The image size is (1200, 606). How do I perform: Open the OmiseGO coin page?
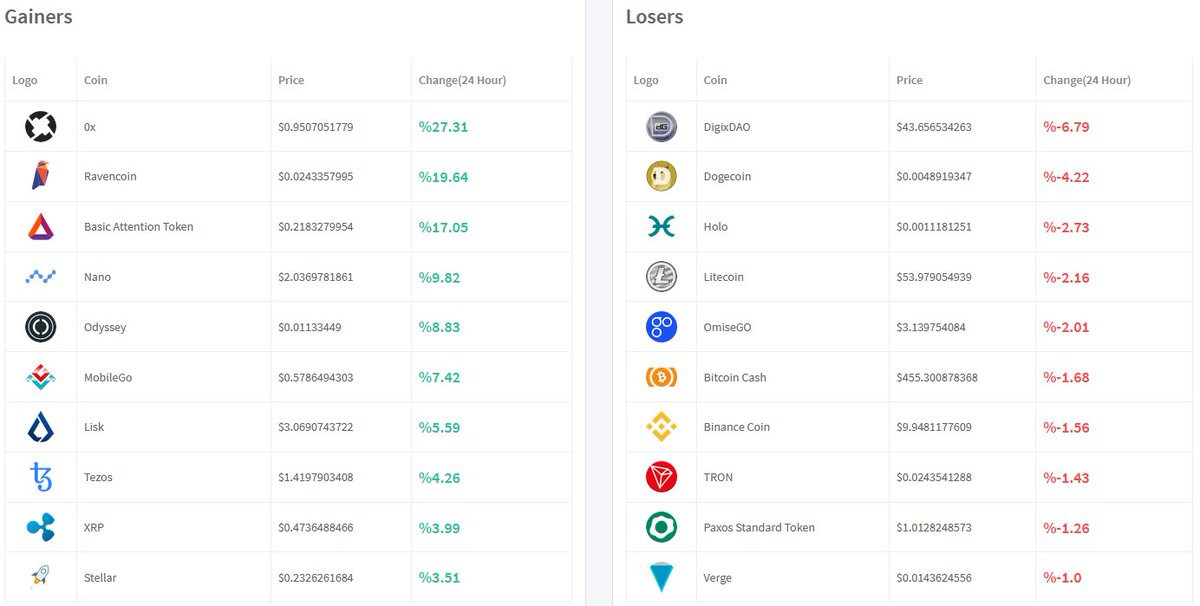click(x=728, y=326)
